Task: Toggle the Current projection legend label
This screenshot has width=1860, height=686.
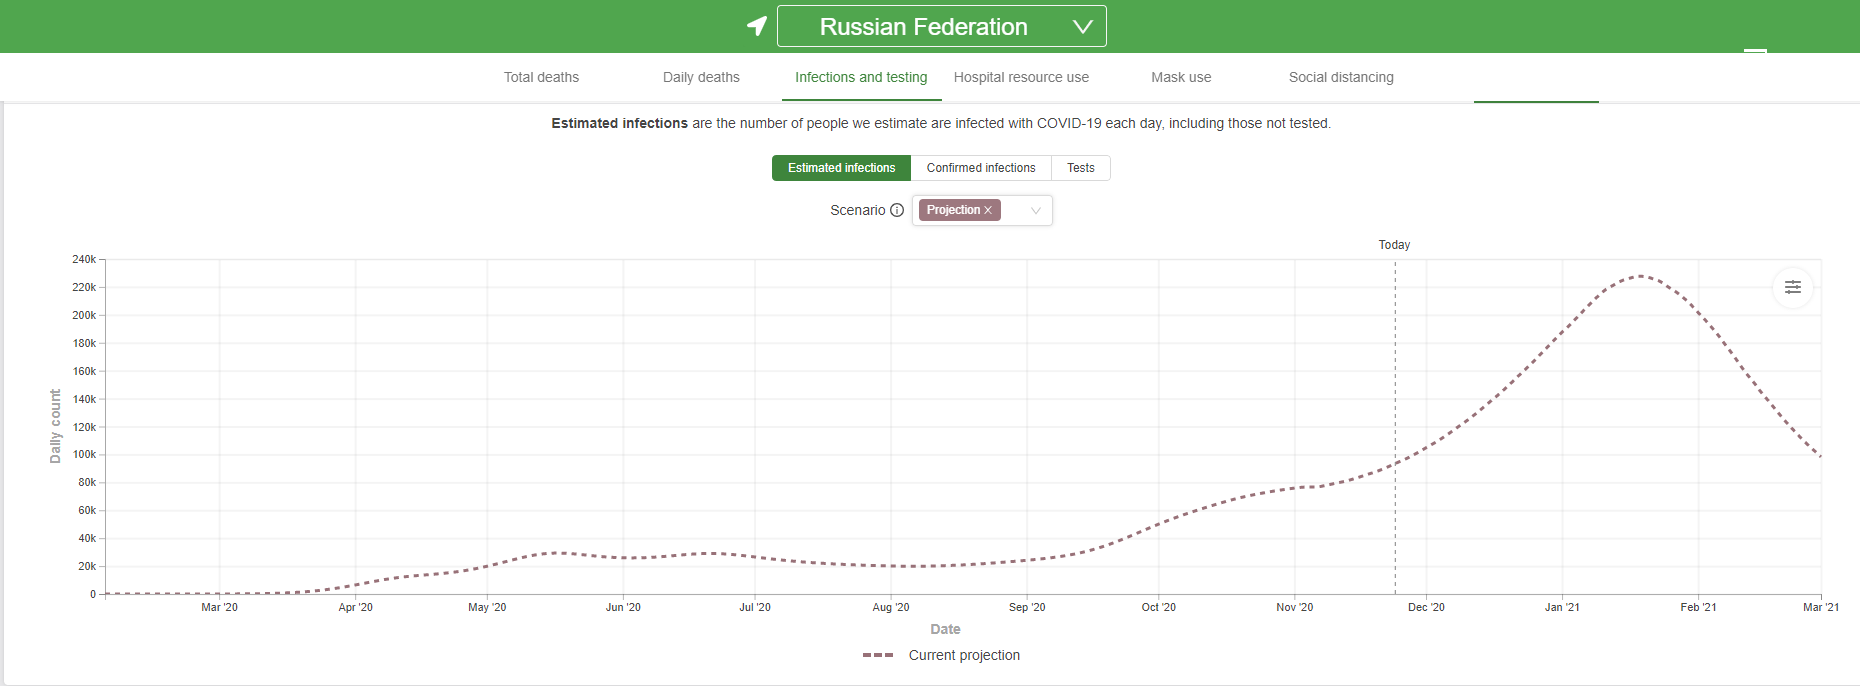Action: tap(964, 655)
